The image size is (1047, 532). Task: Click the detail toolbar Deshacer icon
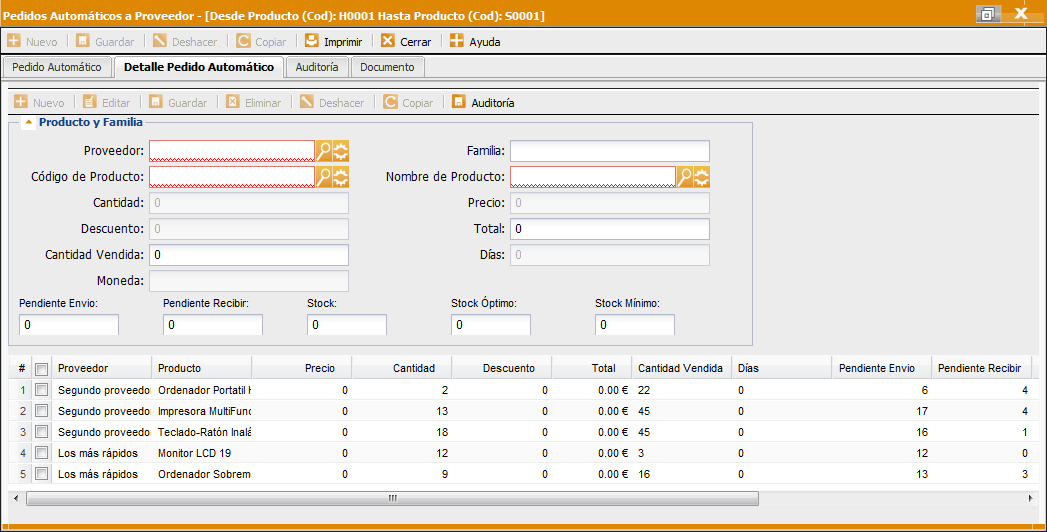click(306, 101)
